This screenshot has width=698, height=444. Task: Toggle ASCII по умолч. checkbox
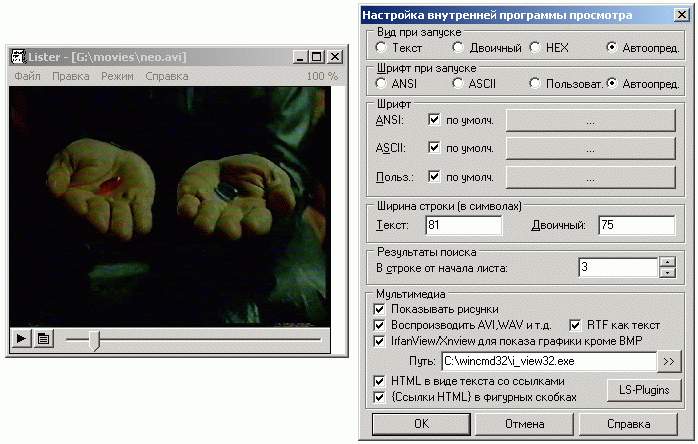(434, 147)
